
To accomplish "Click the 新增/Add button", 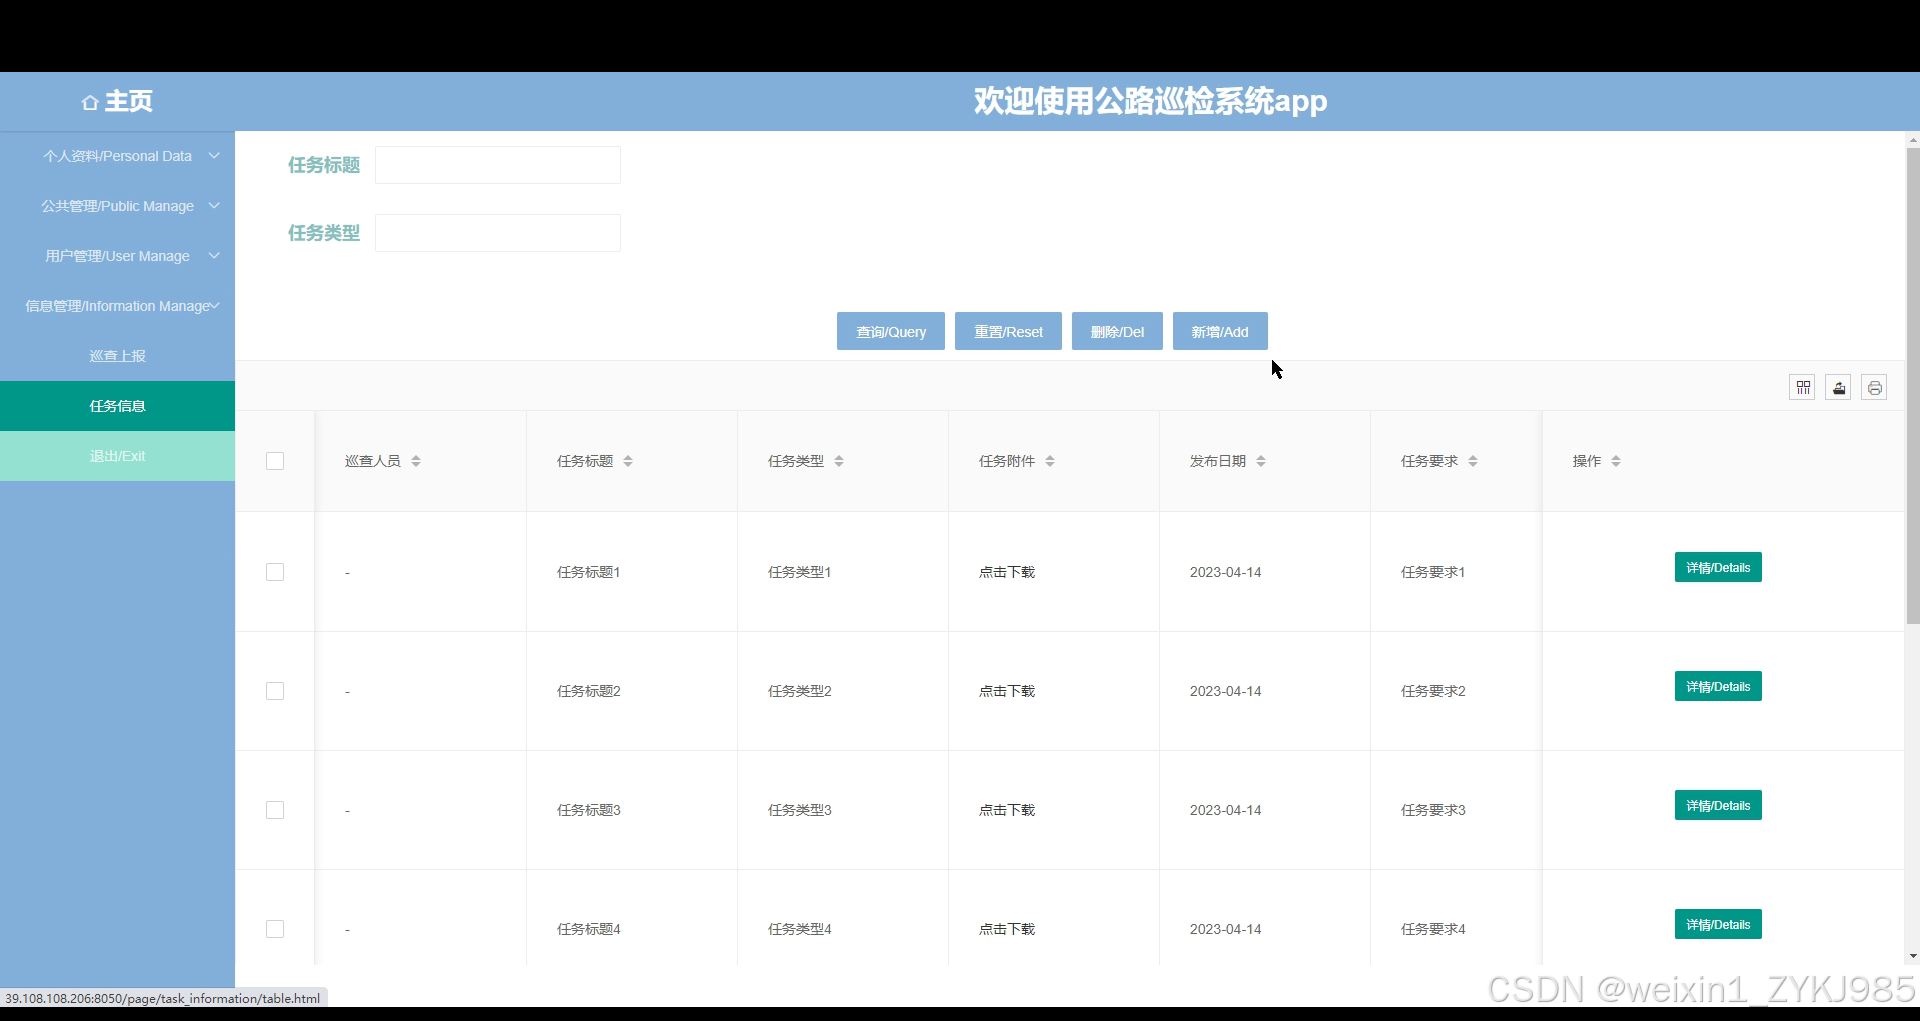I will tap(1220, 331).
